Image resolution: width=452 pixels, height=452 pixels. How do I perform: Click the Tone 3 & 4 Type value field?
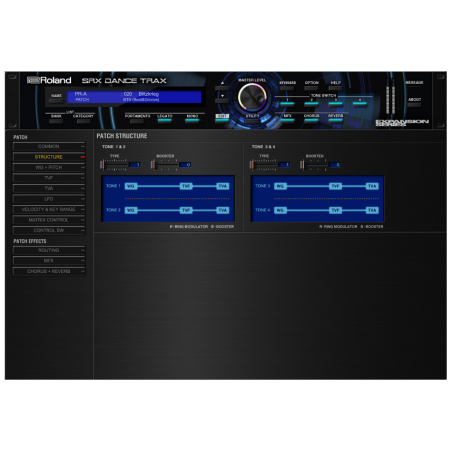[284, 165]
